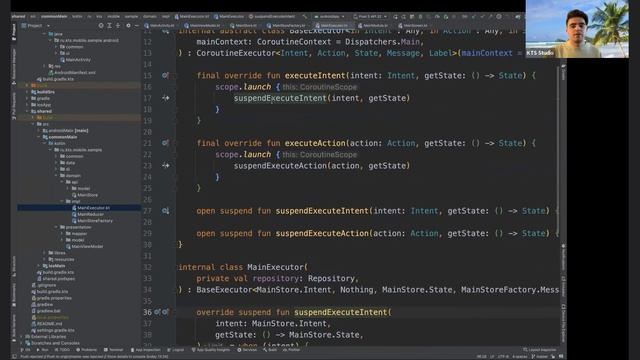Select opened file location target icon in Project panel

[x=101, y=25]
